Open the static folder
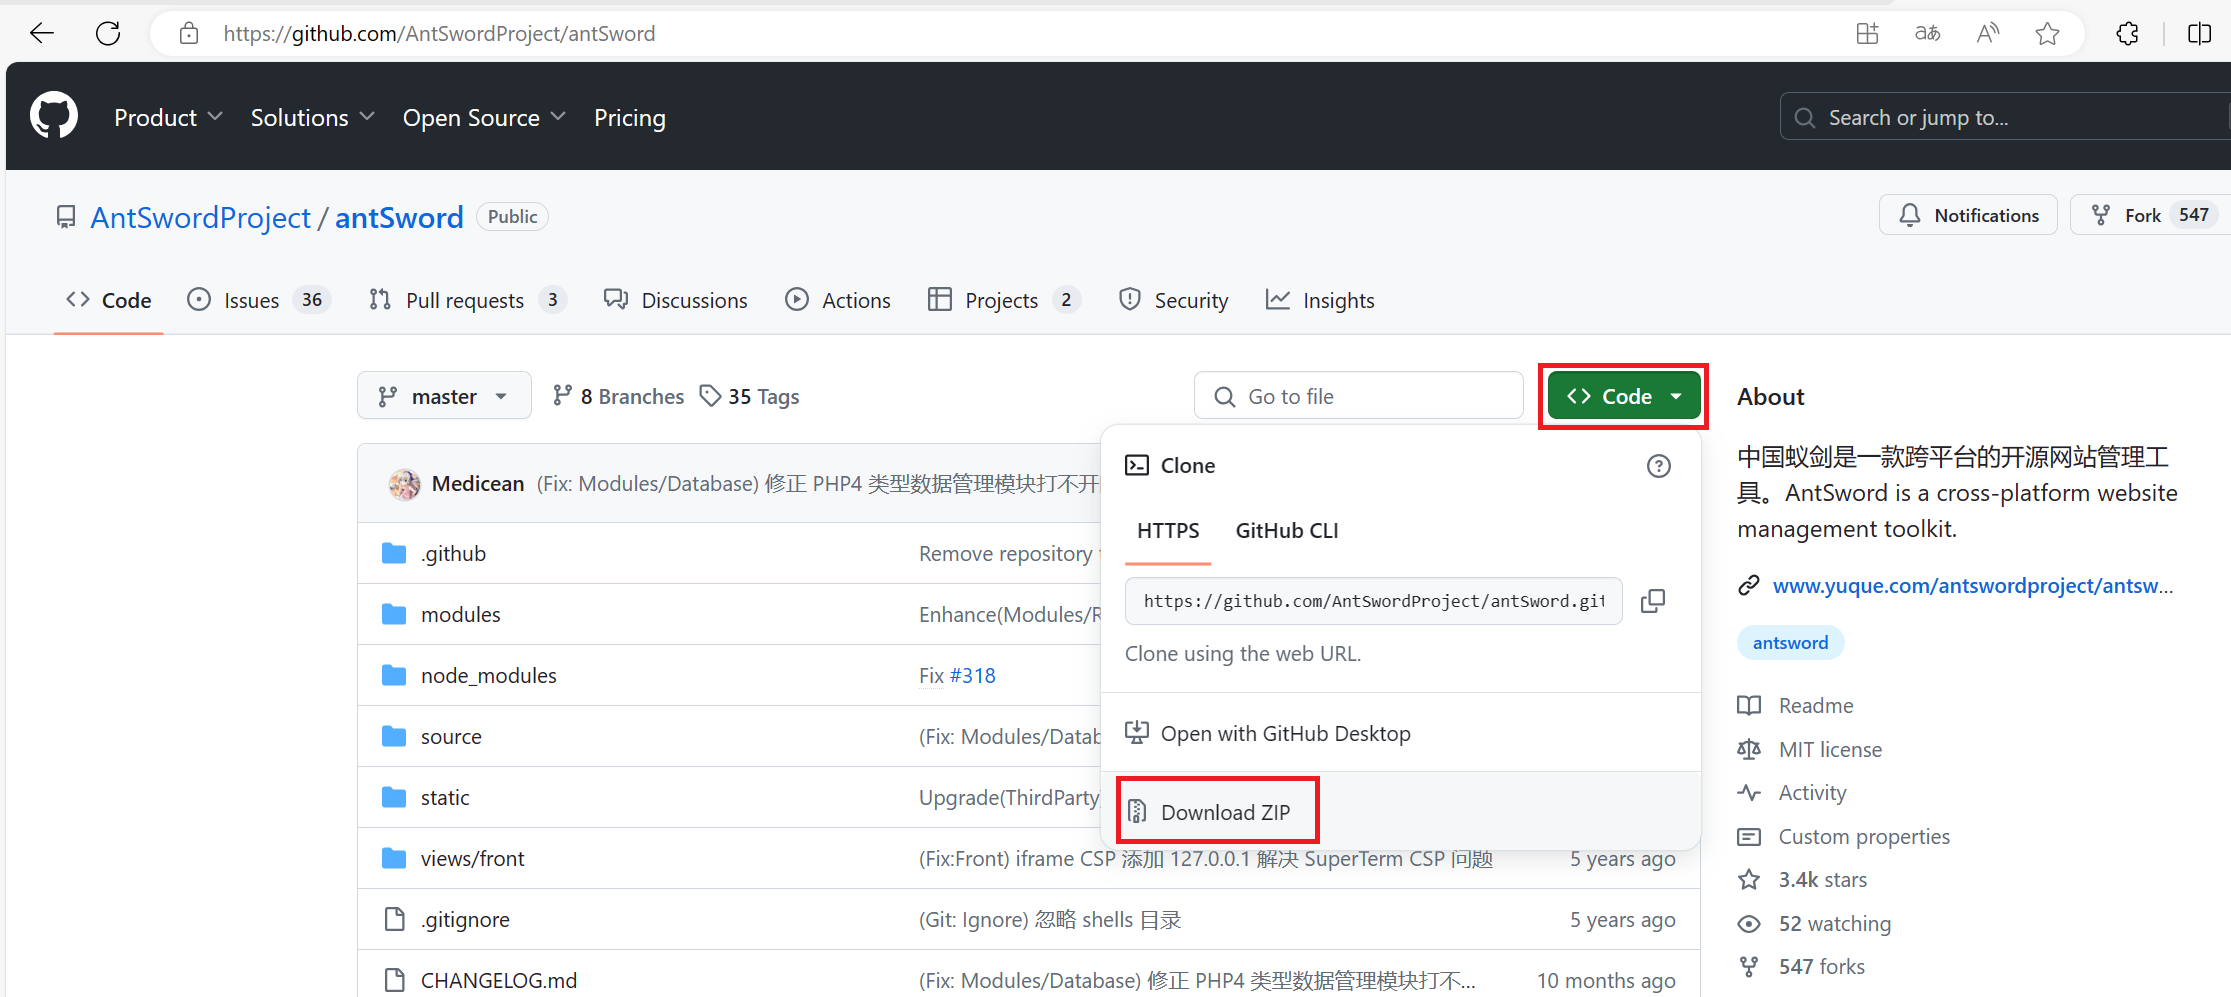2231x997 pixels. (x=445, y=797)
